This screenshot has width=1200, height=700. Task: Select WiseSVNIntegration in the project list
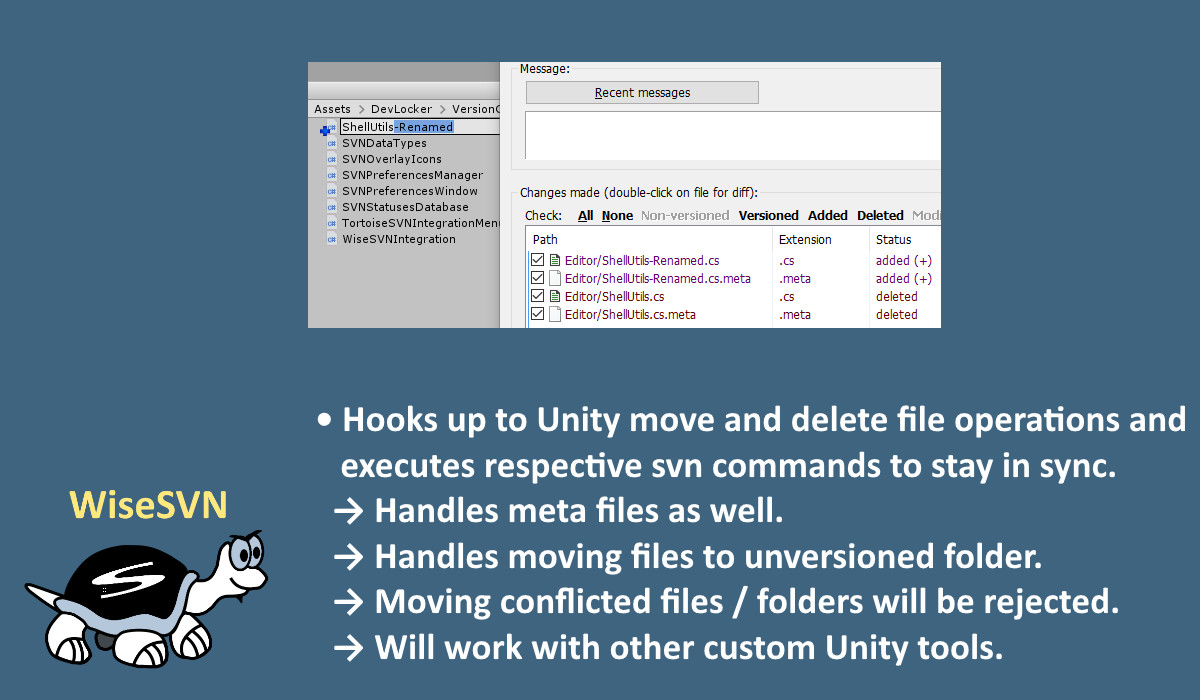click(399, 239)
